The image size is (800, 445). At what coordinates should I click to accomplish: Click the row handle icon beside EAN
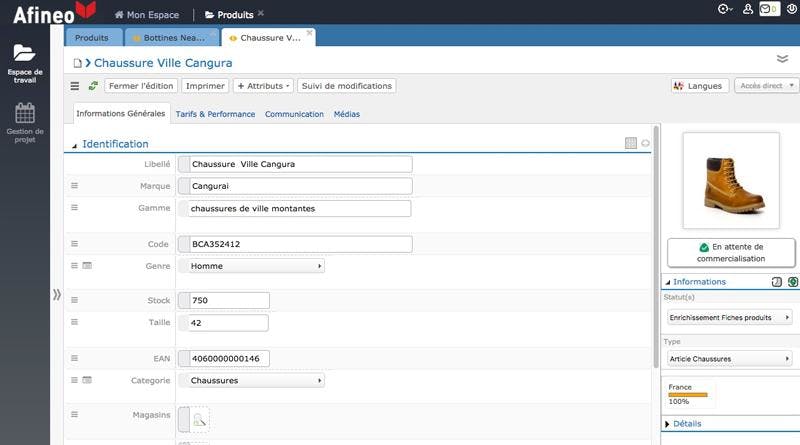74,358
